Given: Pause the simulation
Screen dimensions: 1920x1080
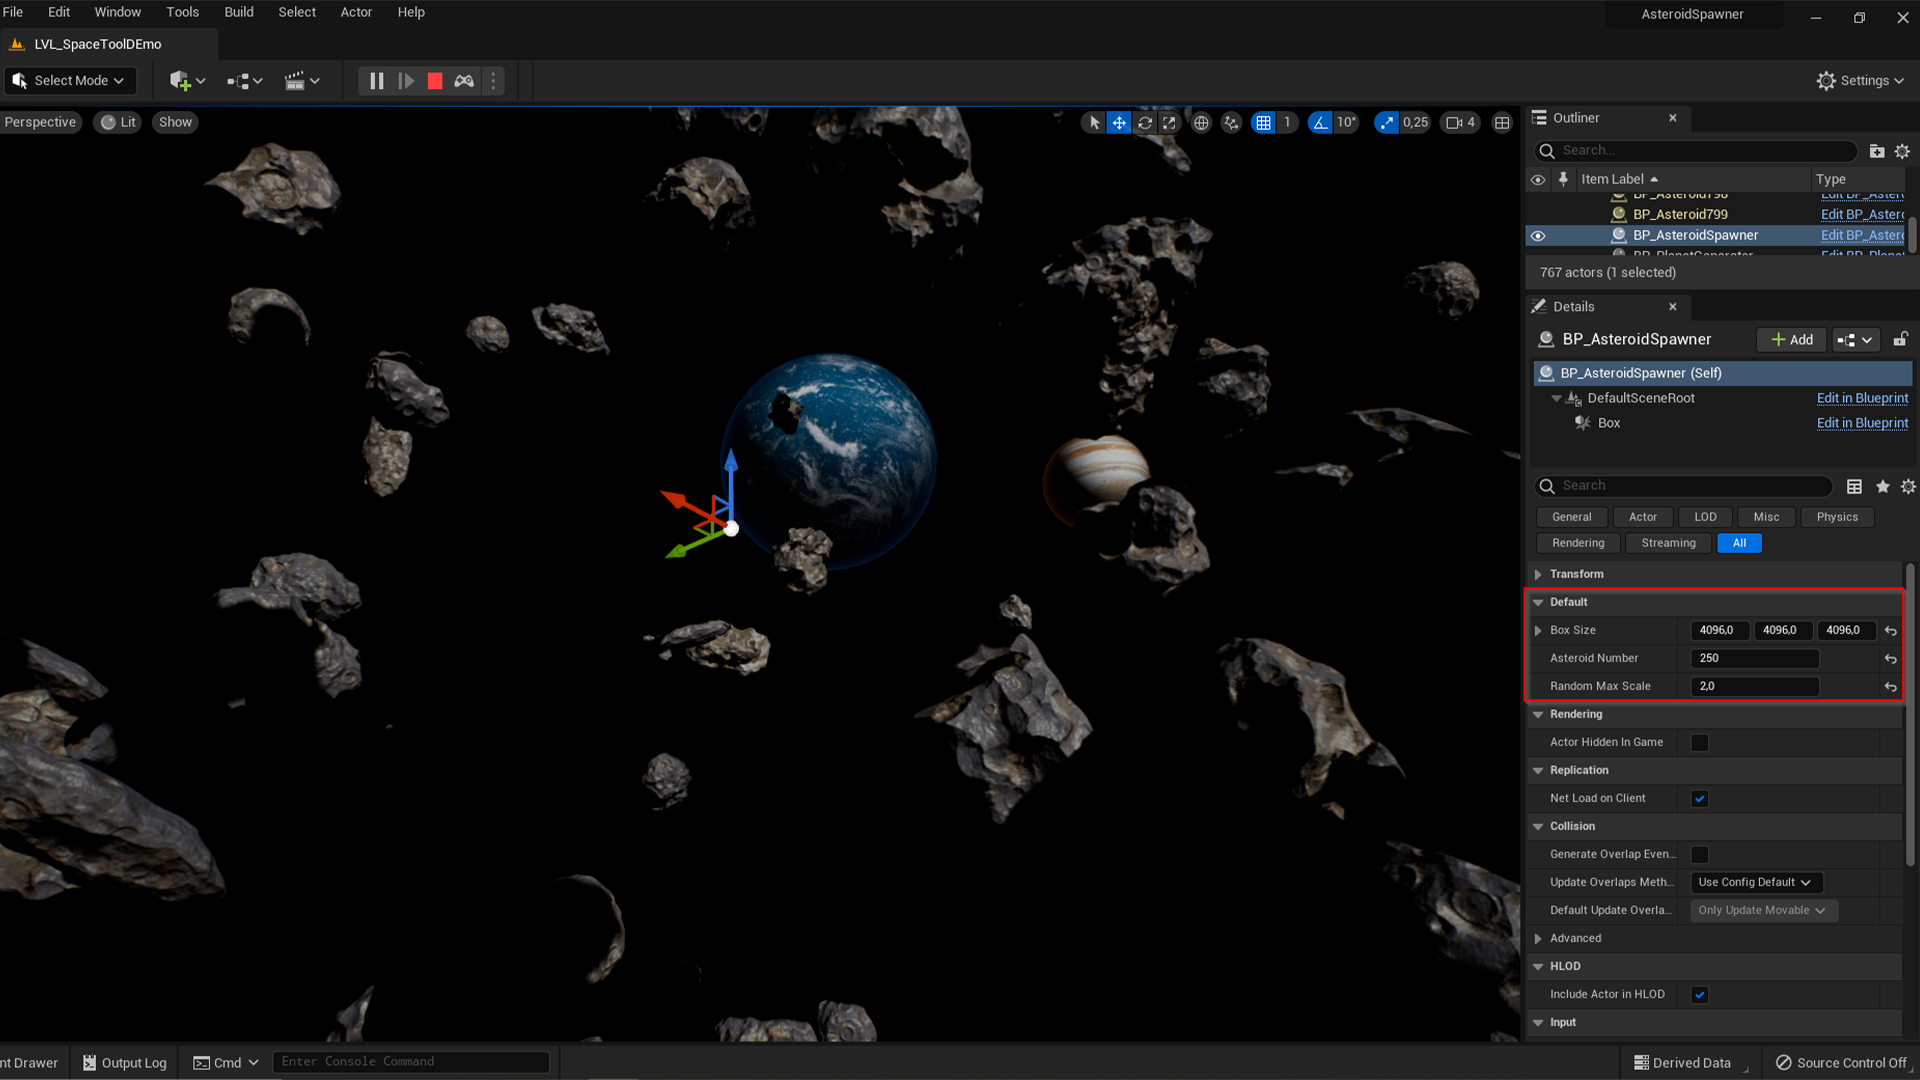Looking at the screenshot, I should pyautogui.click(x=376, y=81).
